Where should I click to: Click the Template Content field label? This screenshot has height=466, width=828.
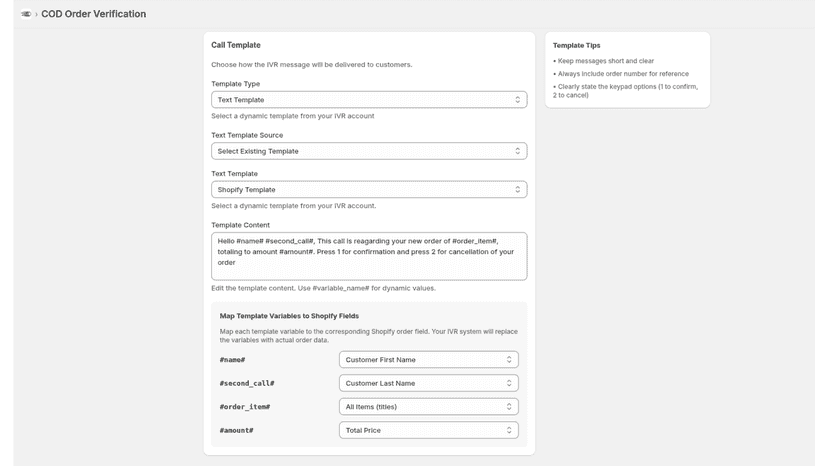point(240,225)
